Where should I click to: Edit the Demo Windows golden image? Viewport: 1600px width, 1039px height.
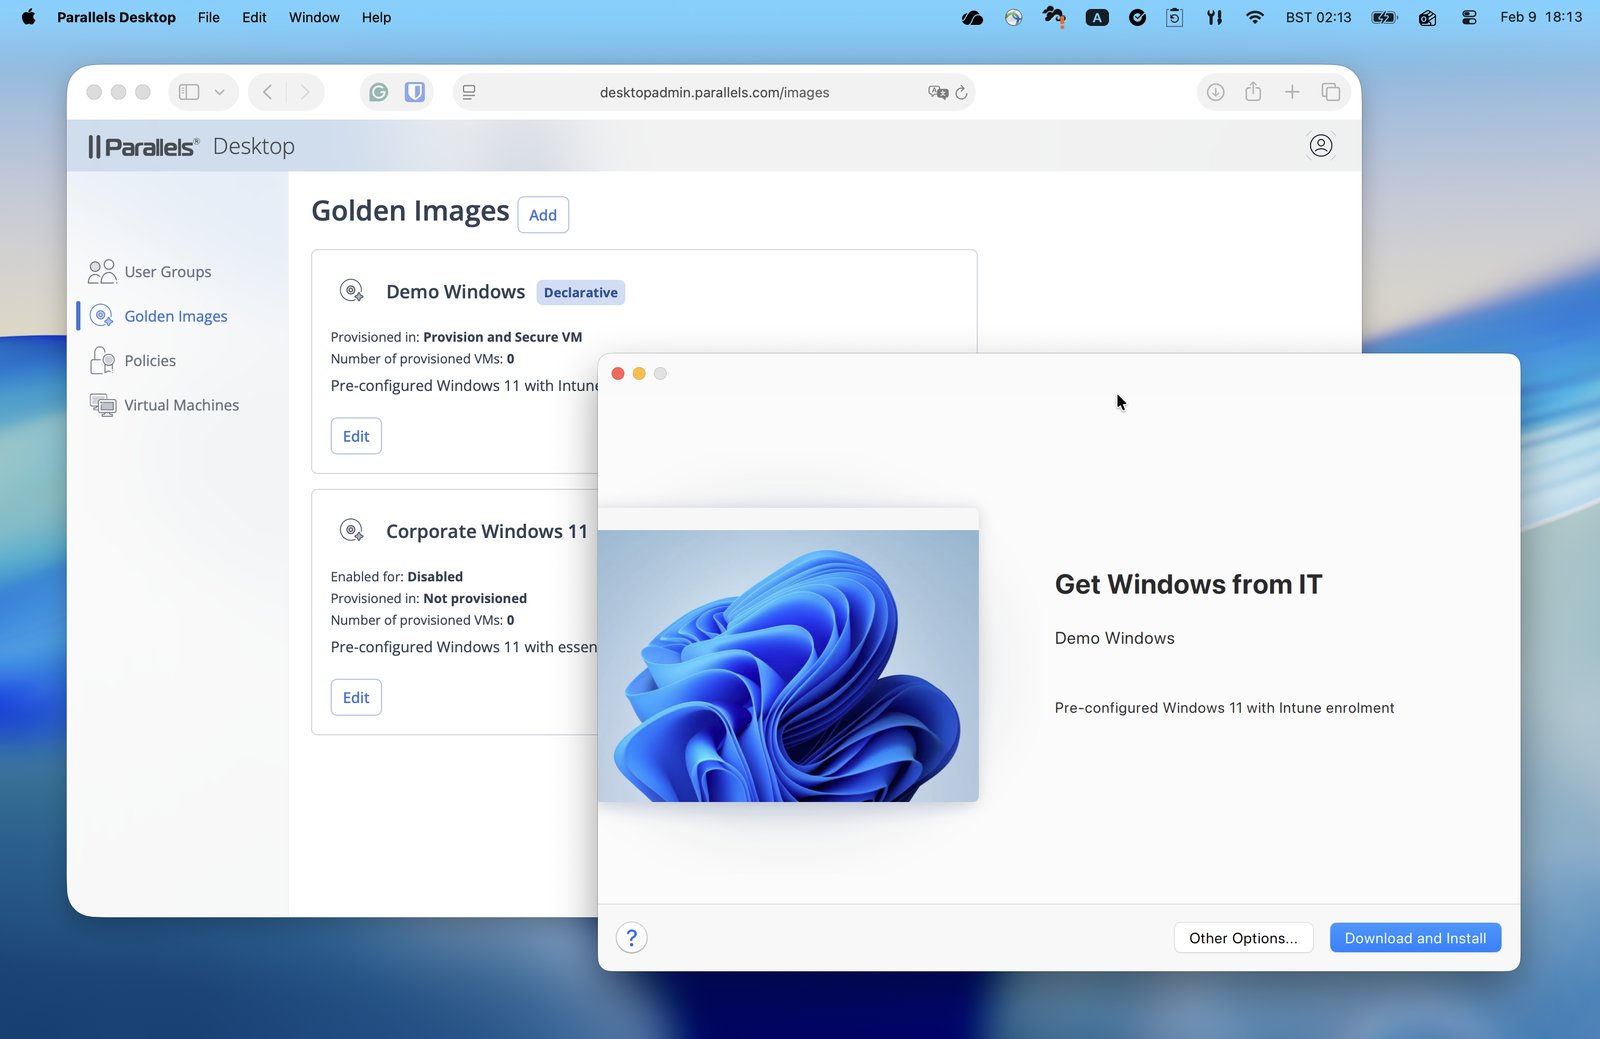tap(356, 436)
